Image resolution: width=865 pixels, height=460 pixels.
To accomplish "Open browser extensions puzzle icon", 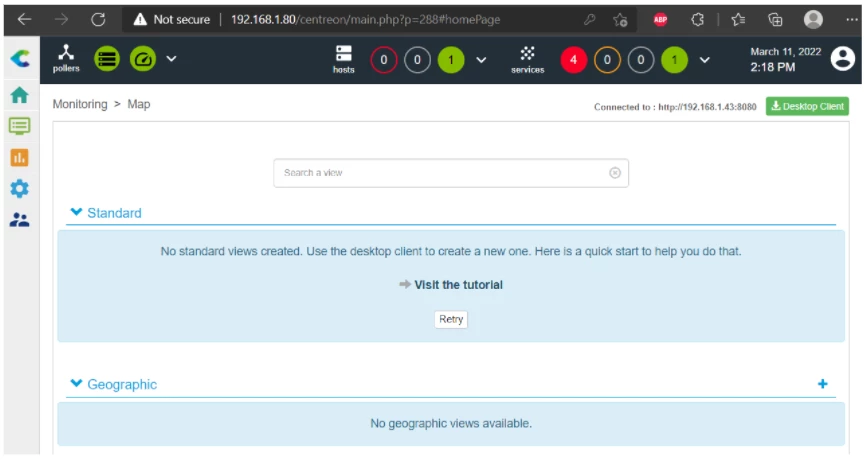I will pos(697,20).
